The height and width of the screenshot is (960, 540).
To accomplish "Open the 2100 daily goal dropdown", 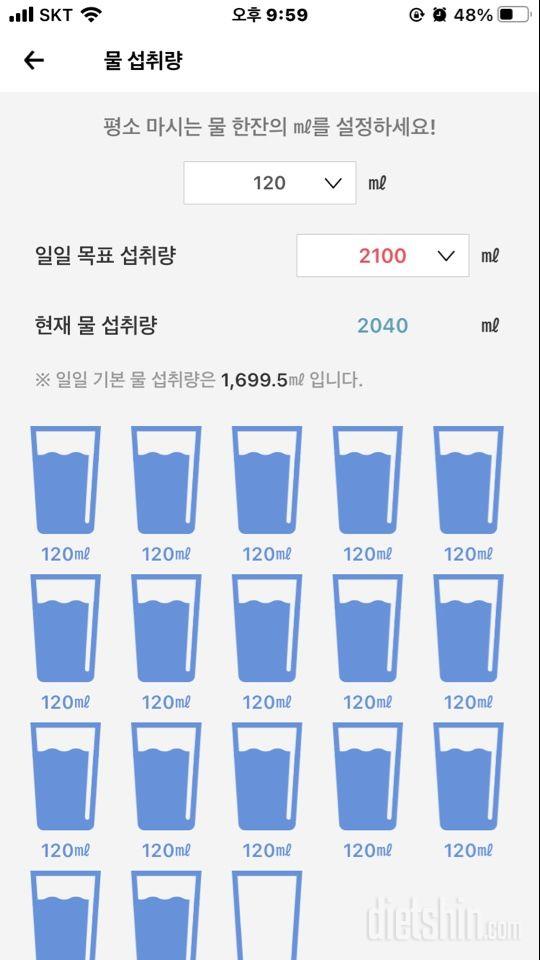I will (x=383, y=255).
